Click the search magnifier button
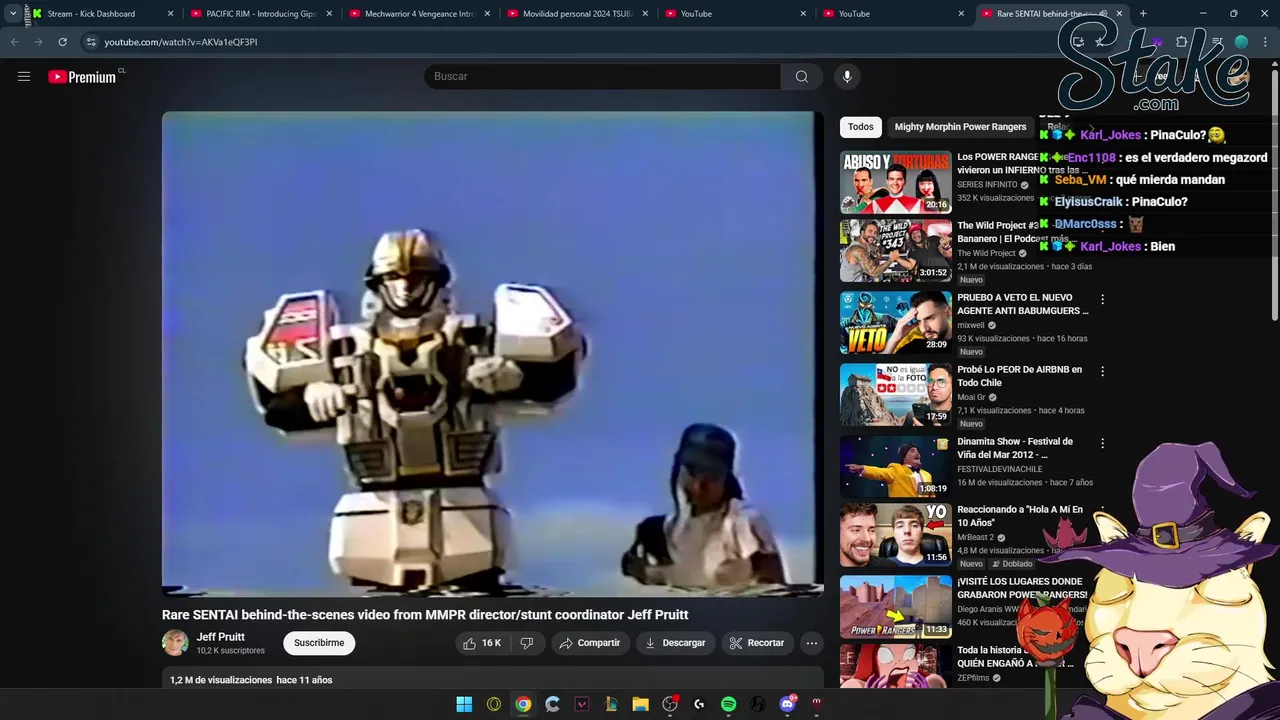Viewport: 1280px width, 720px height. [x=802, y=76]
